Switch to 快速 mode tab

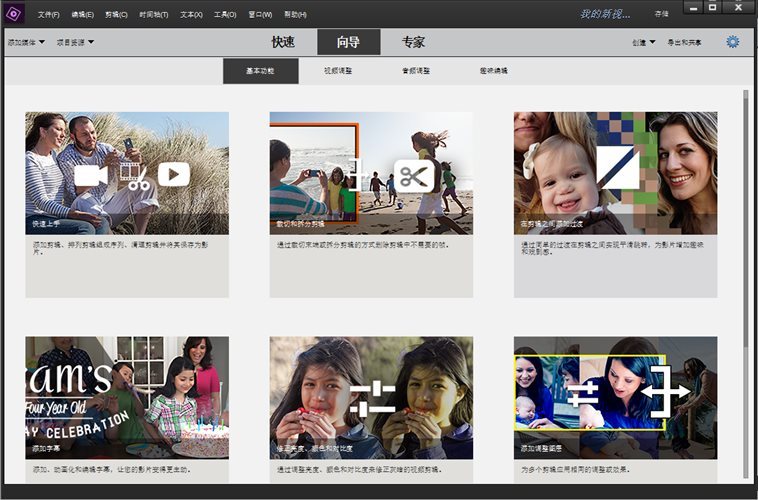coord(283,42)
